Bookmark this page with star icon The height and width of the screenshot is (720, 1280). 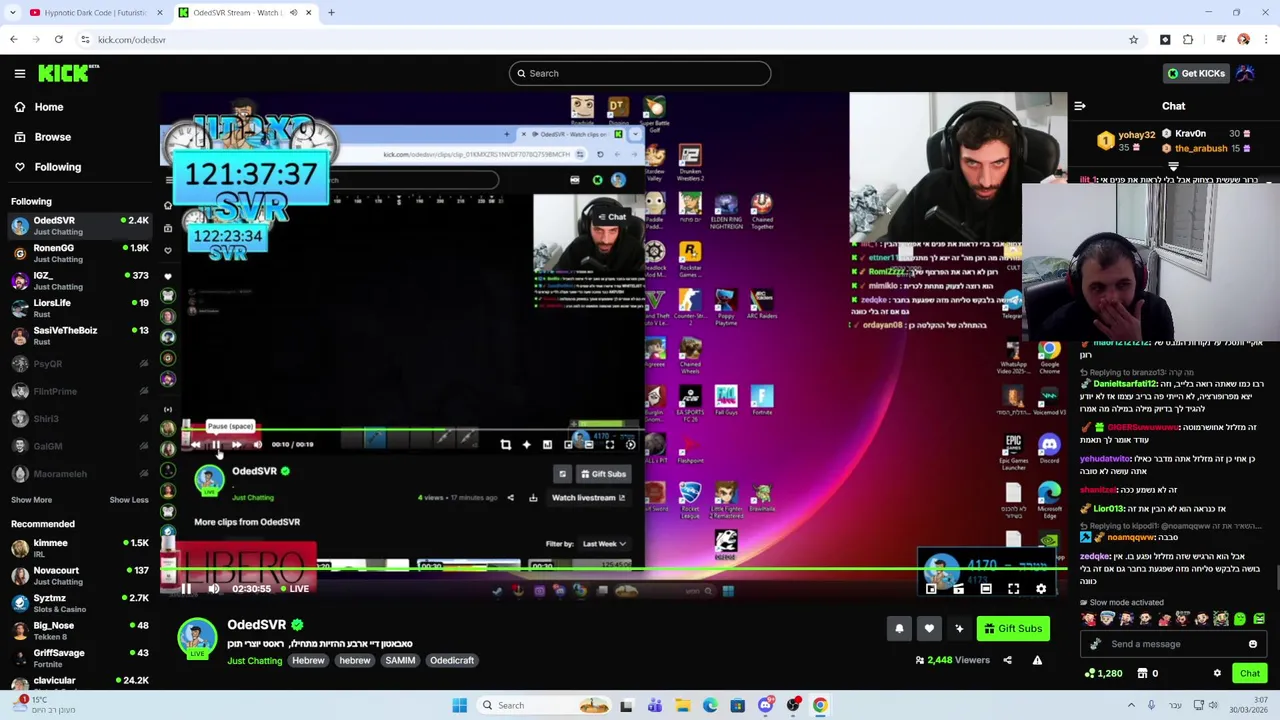pyautogui.click(x=1133, y=40)
